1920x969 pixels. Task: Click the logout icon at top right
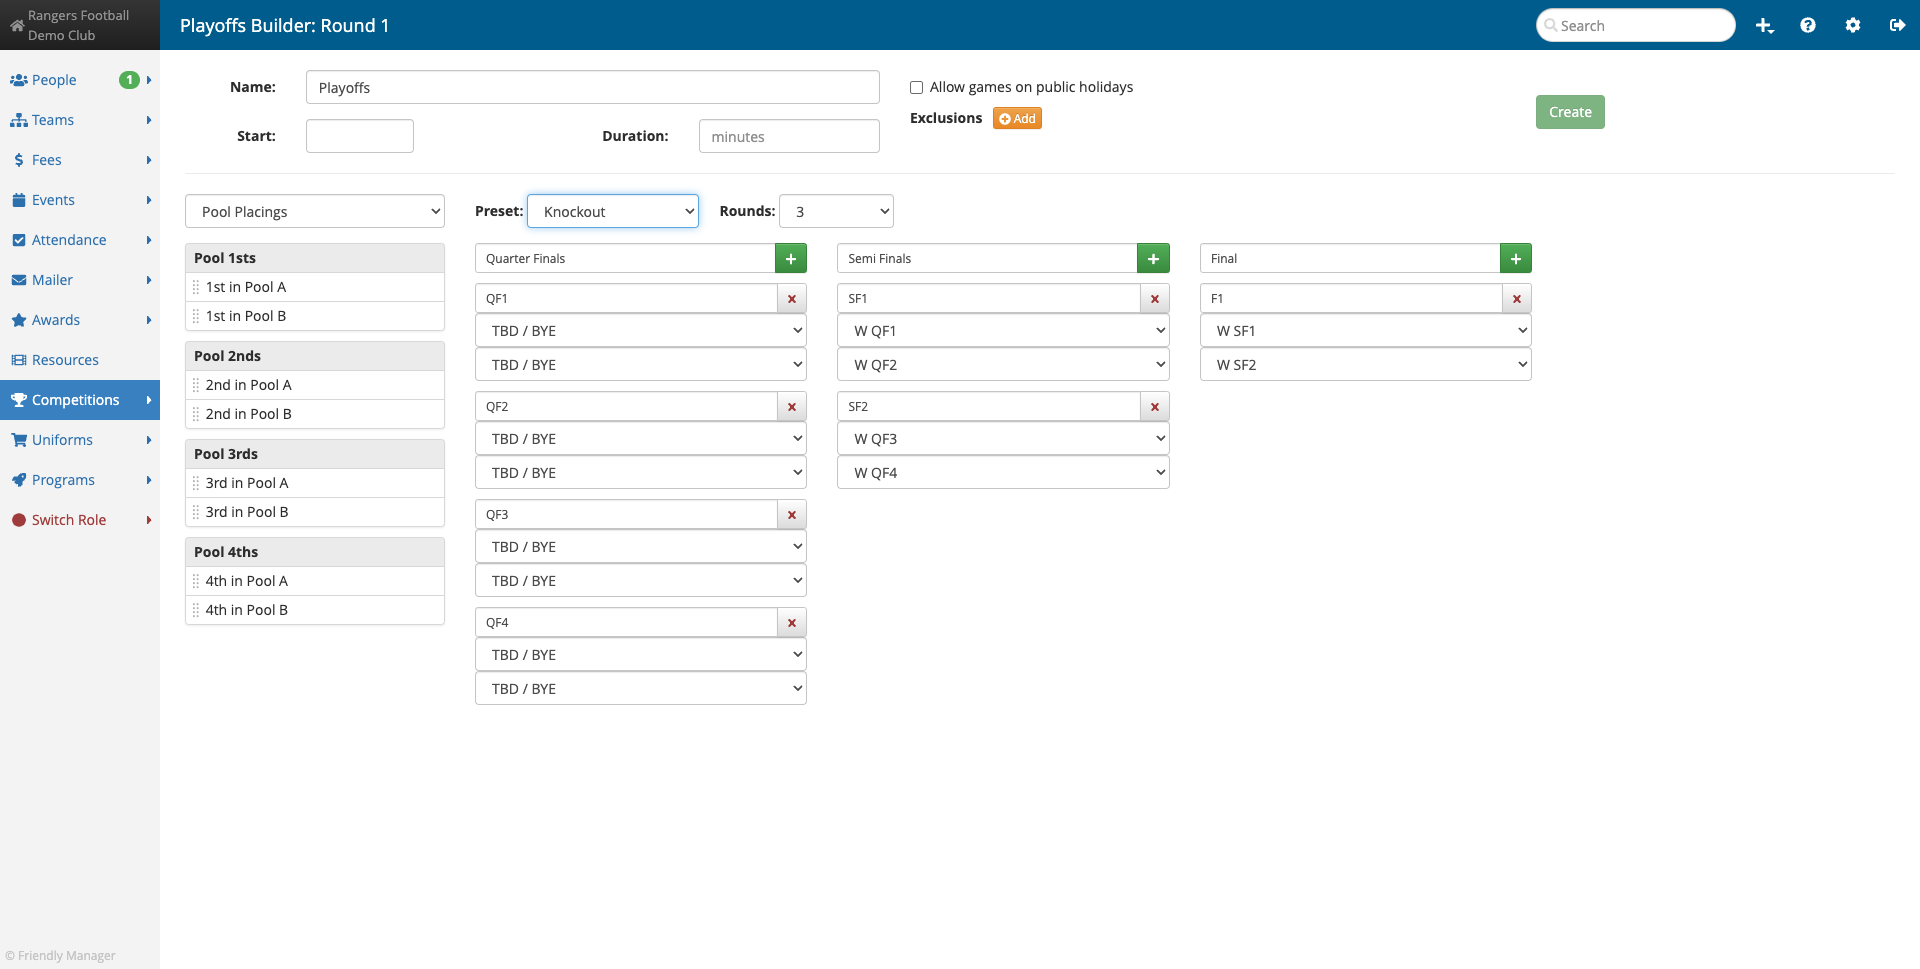(x=1898, y=25)
